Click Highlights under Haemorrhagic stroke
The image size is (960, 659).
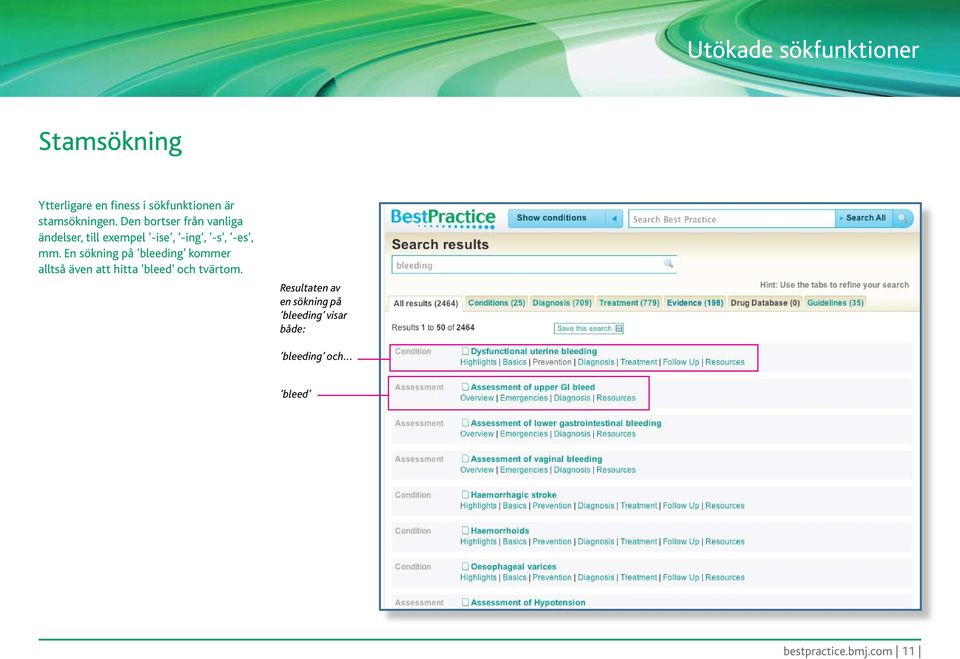pos(478,505)
